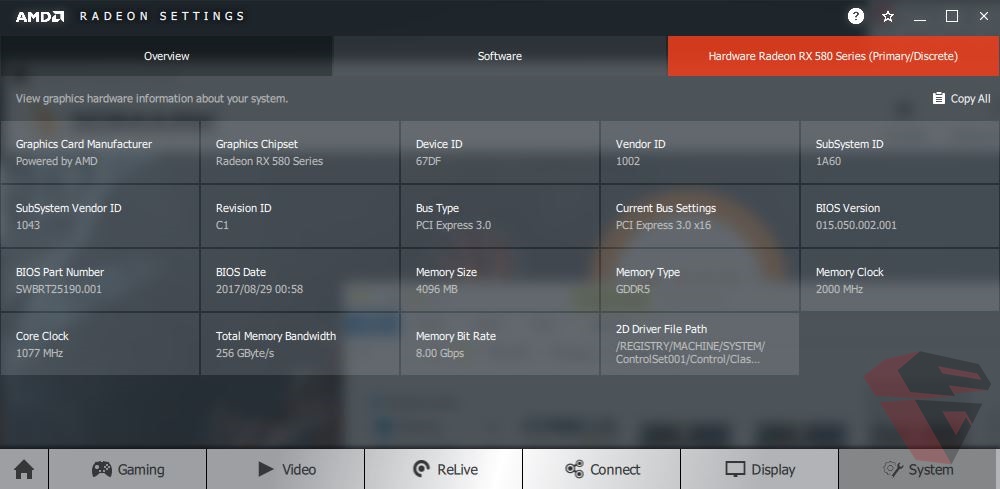Screen dimensions: 1000x489
Task: Click the AMD logo in title bar
Action: point(40,17)
